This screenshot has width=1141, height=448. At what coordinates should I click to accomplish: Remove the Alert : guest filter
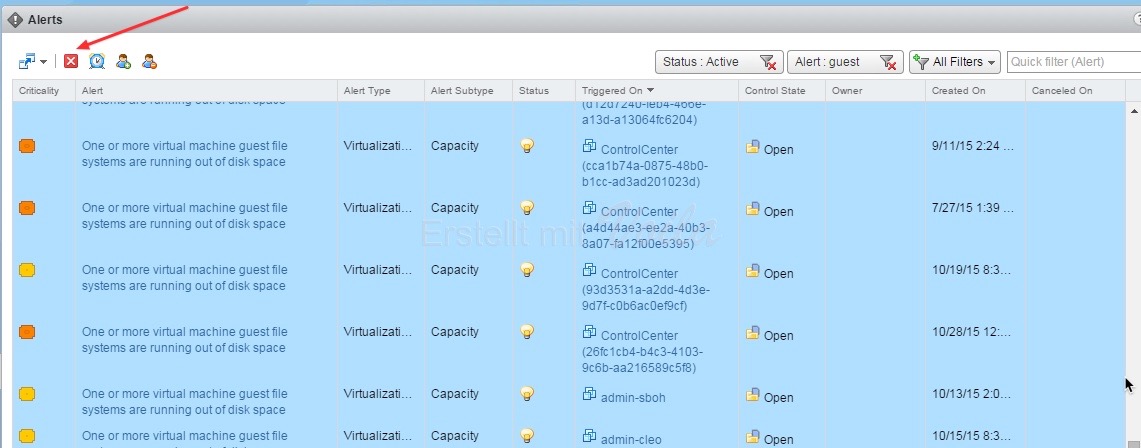coord(888,62)
